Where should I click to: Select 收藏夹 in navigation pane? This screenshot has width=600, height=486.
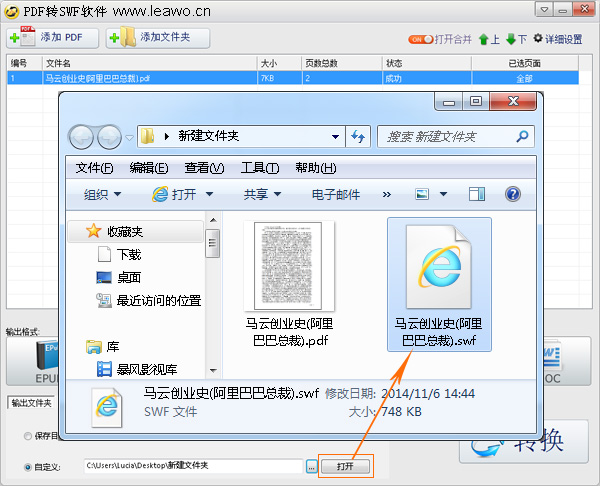[135, 231]
